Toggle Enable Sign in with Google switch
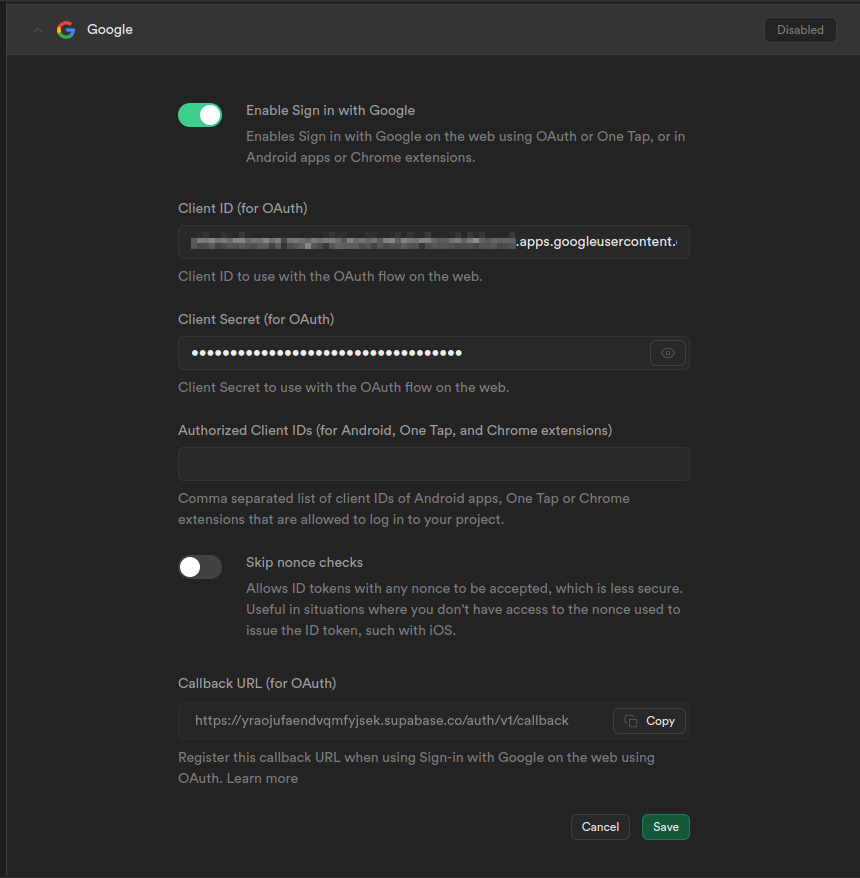 (x=200, y=115)
